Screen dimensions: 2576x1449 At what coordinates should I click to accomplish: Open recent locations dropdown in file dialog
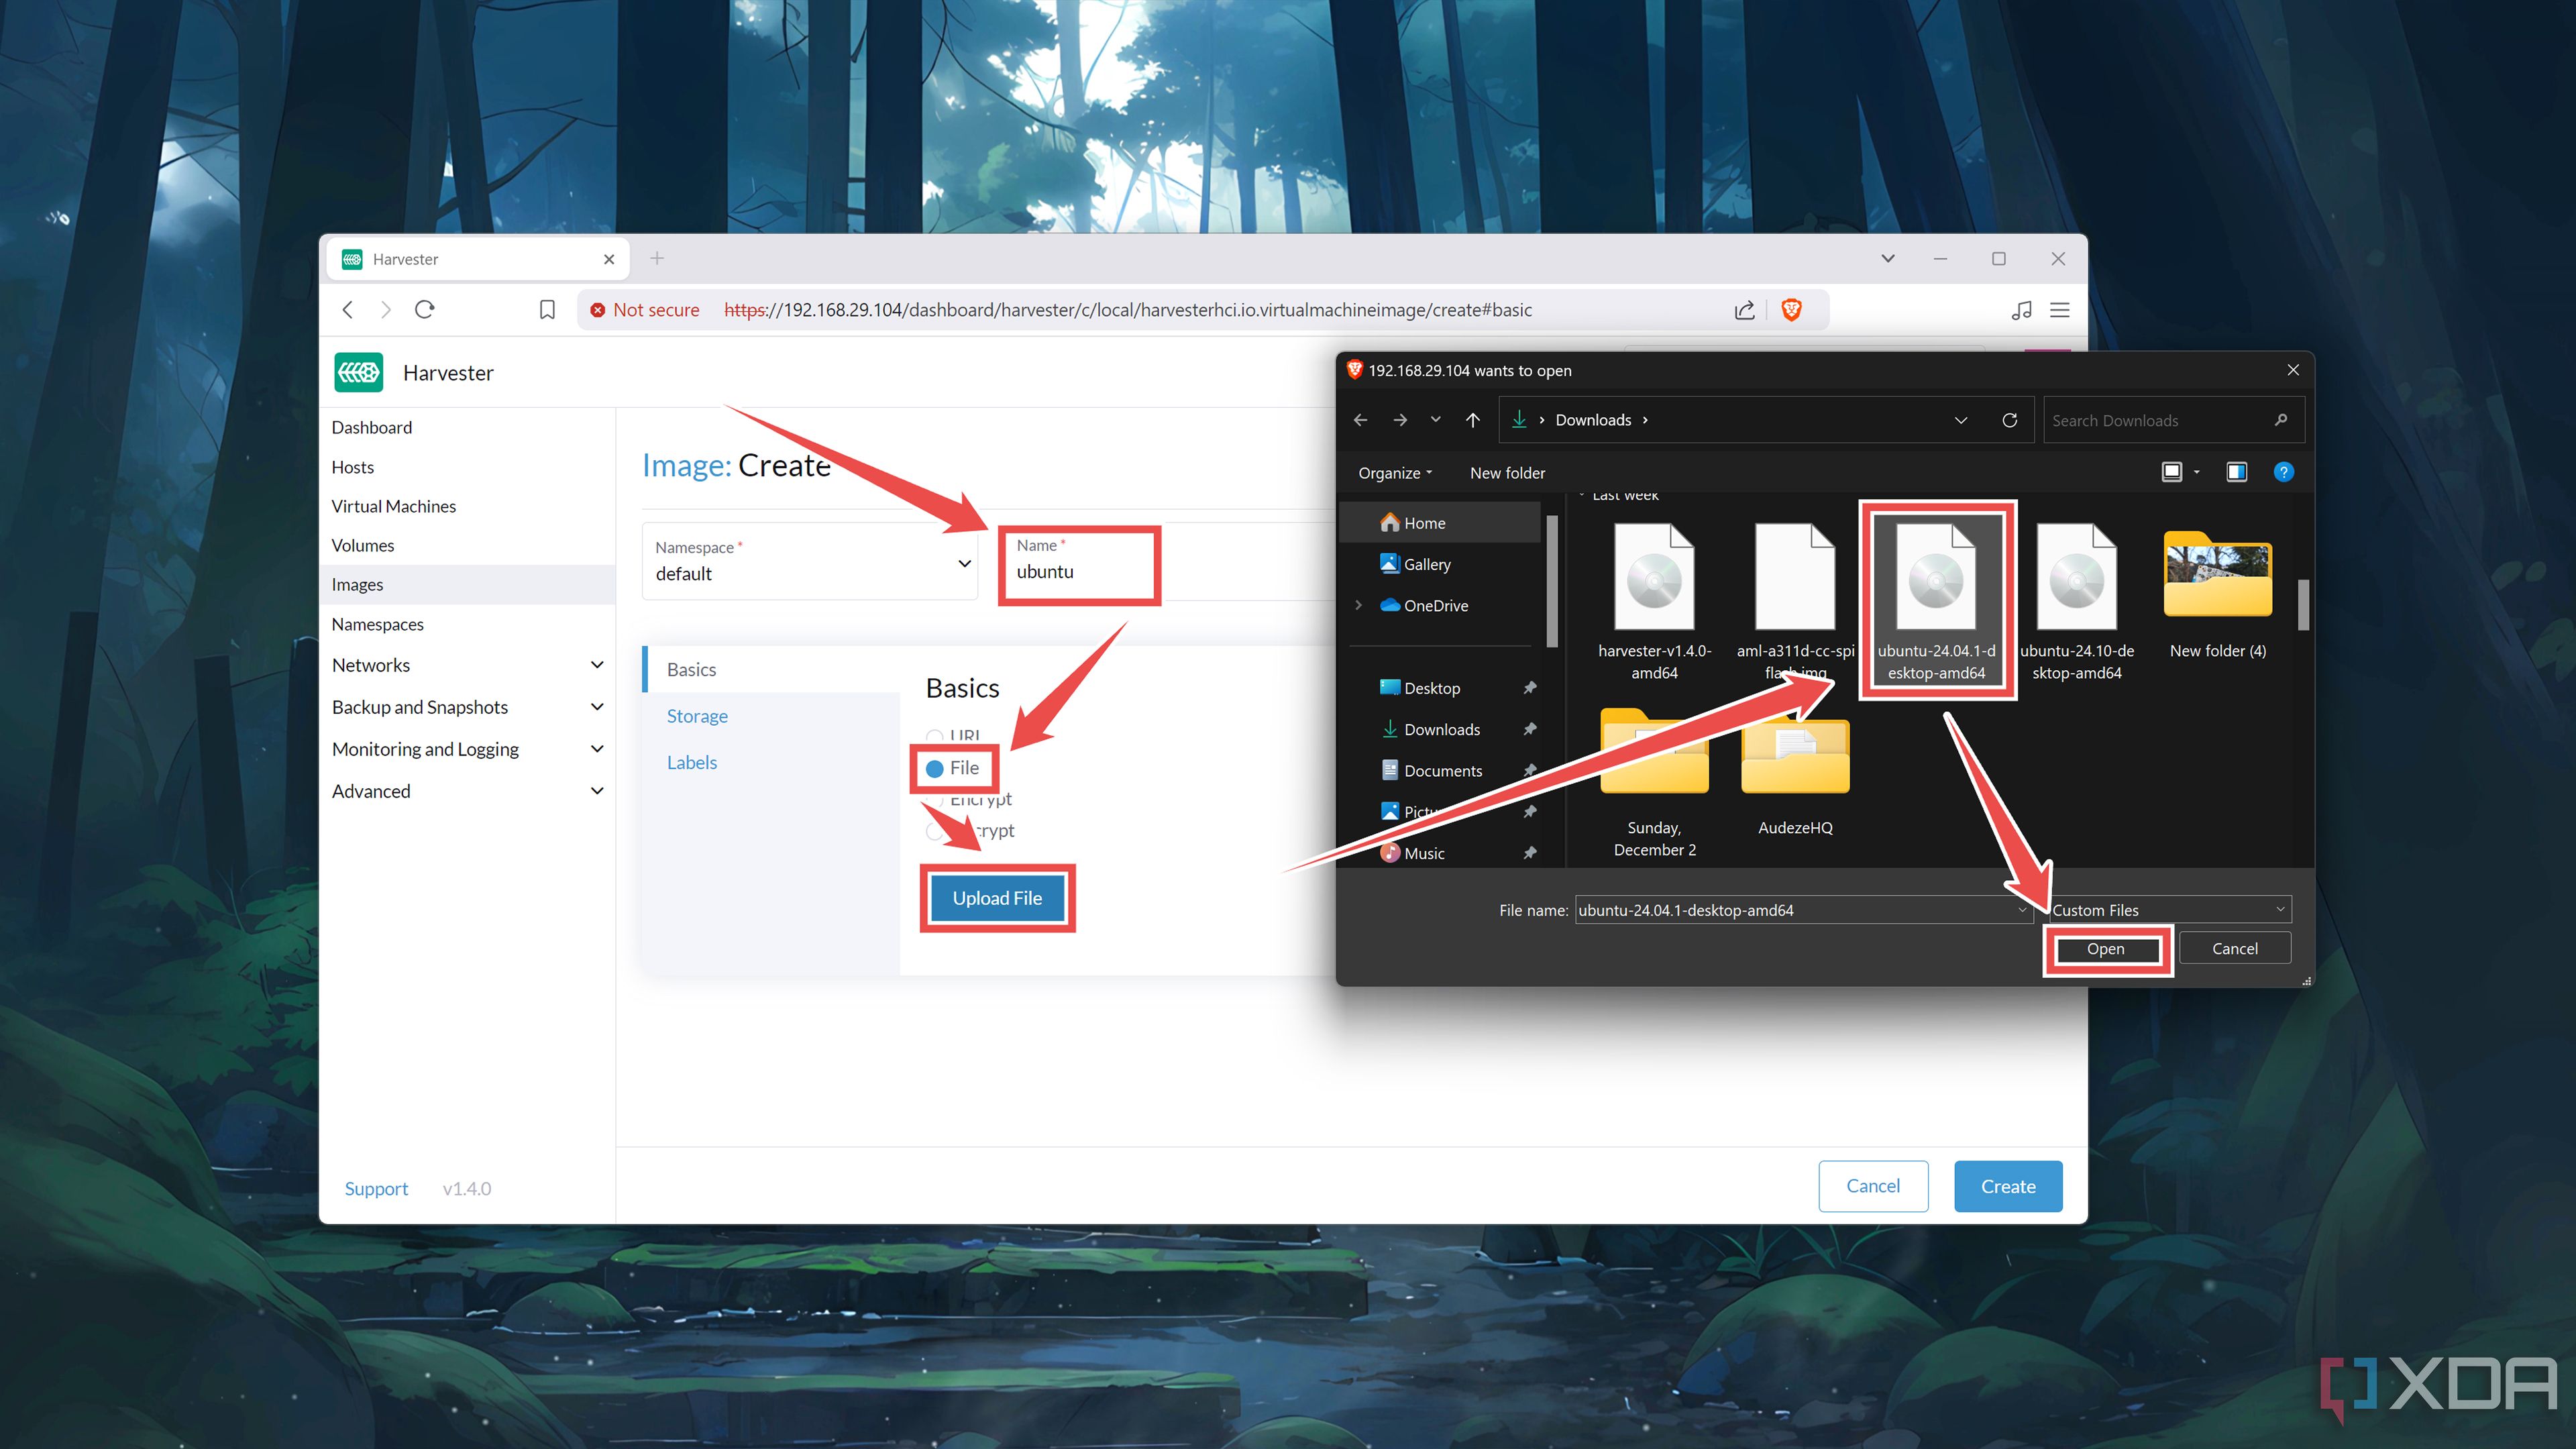(1436, 420)
